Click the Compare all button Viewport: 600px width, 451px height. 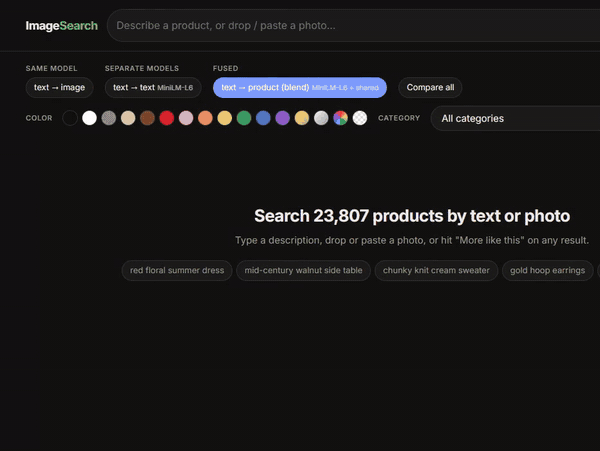(430, 88)
